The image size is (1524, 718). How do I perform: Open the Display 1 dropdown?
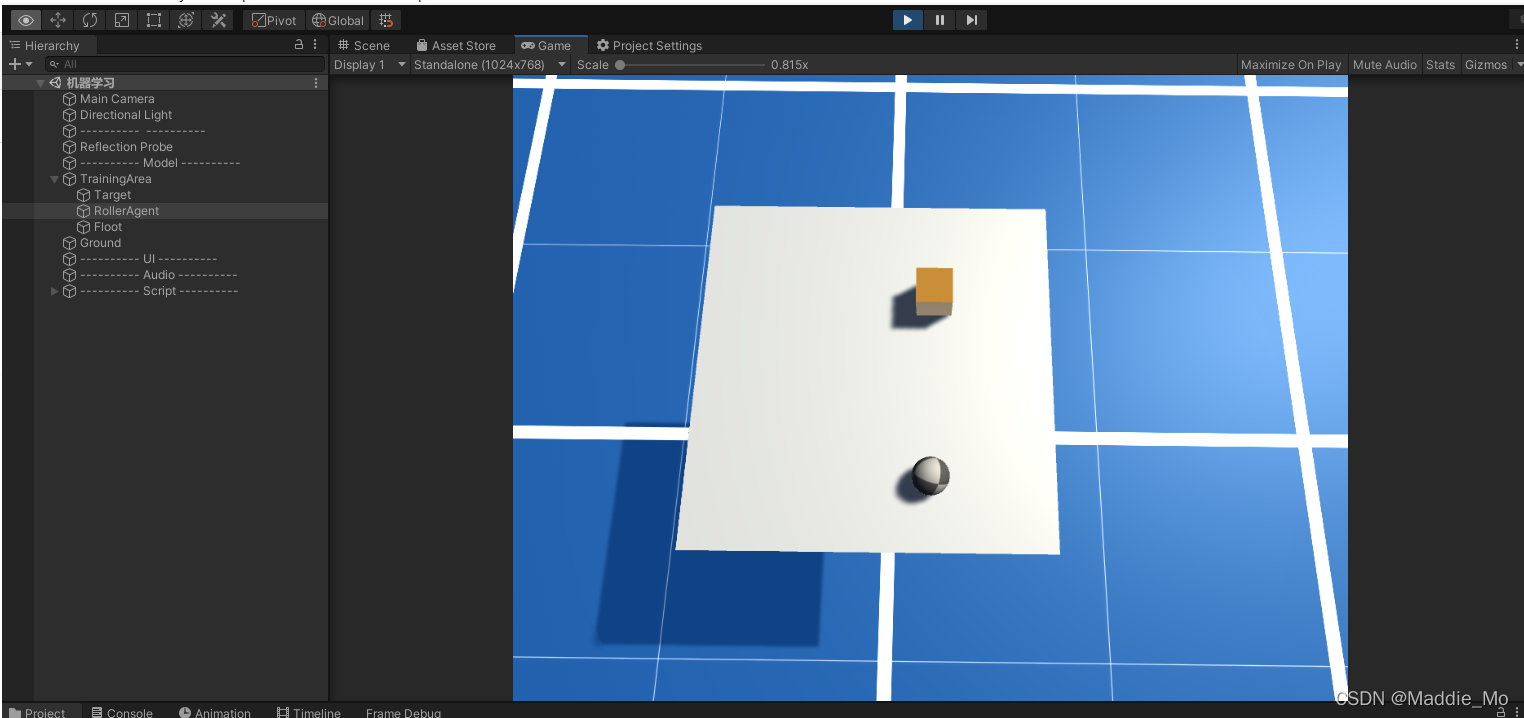[x=370, y=64]
